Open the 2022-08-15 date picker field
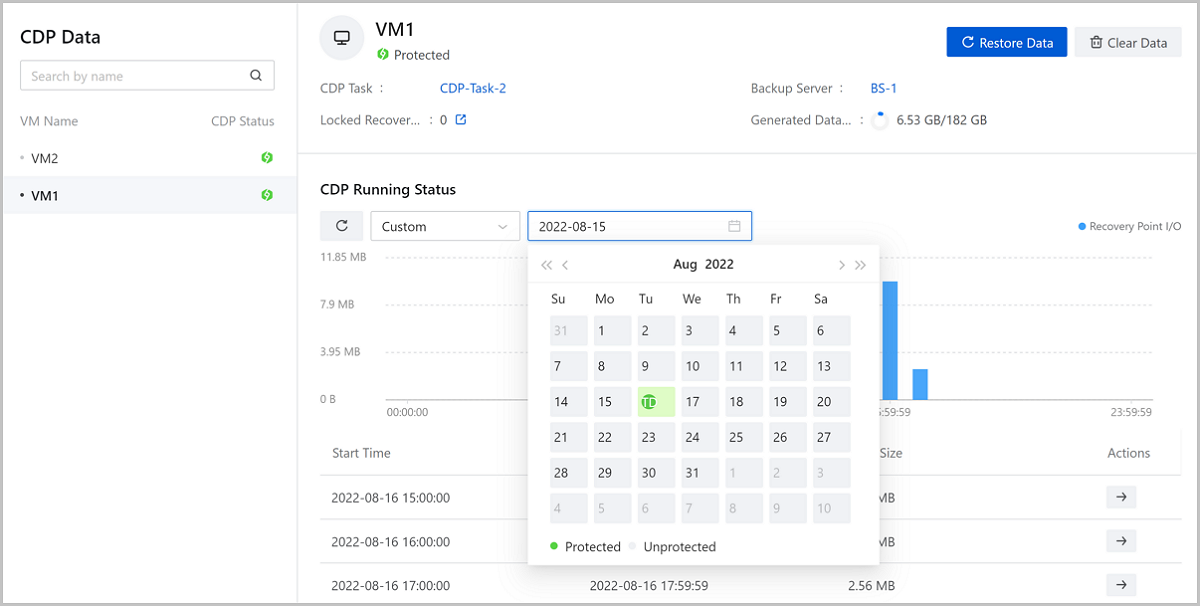The height and width of the screenshot is (606, 1200). (x=630, y=226)
